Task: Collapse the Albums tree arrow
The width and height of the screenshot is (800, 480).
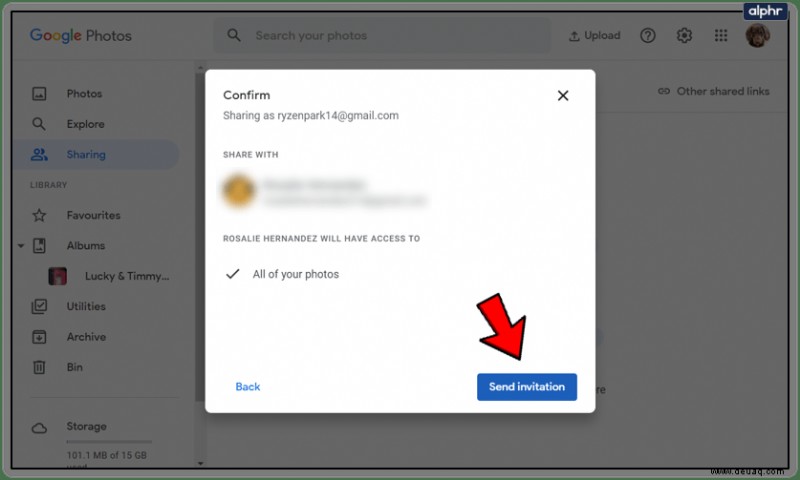Action: point(21,245)
